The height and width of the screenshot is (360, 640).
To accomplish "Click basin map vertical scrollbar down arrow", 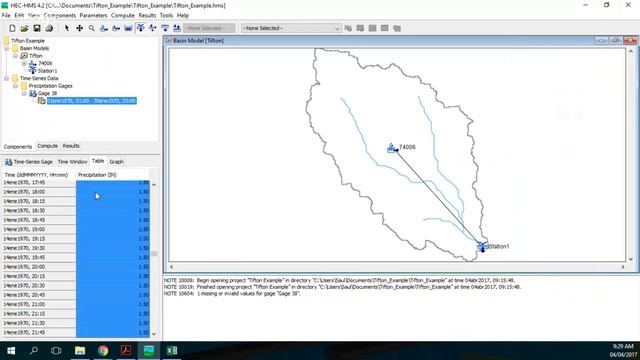I will (x=631, y=259).
